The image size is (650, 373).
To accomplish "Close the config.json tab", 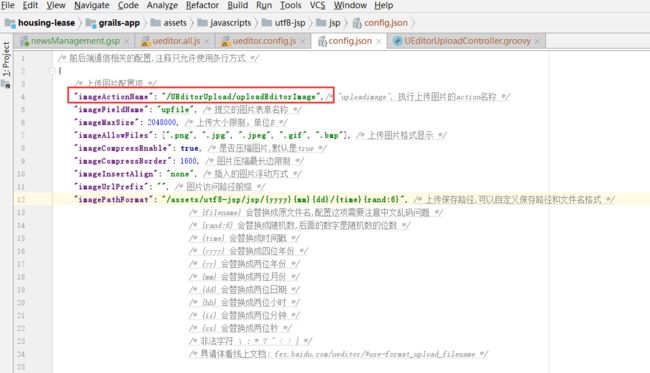I will pos(378,41).
